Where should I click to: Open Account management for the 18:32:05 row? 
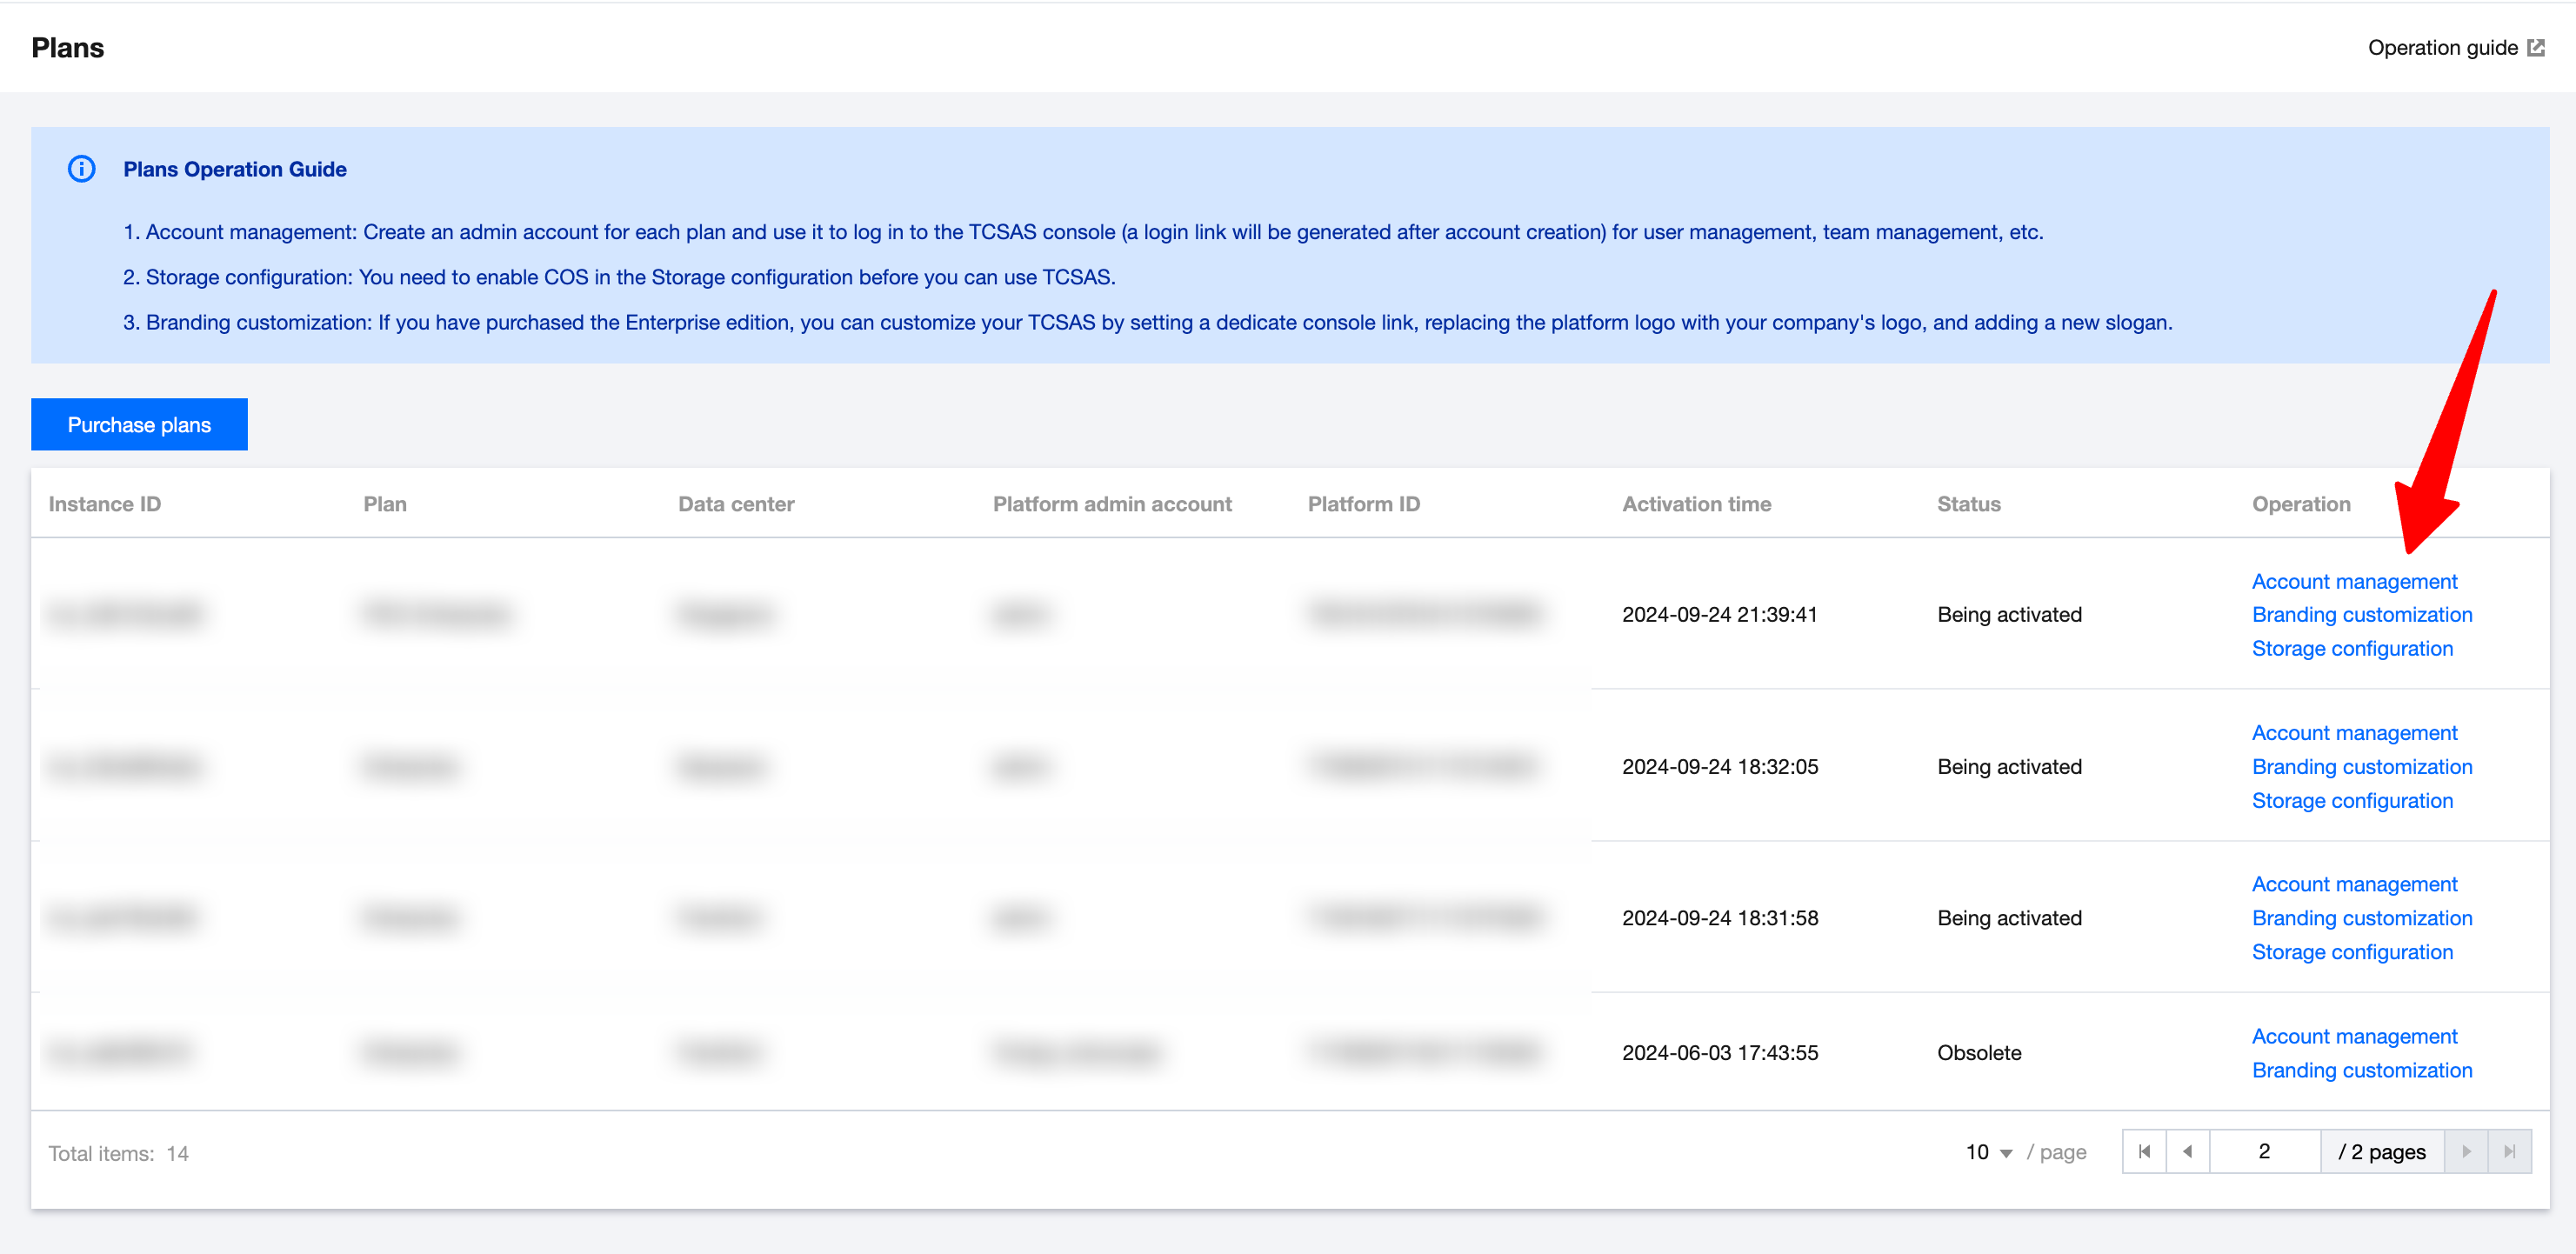click(x=2354, y=733)
